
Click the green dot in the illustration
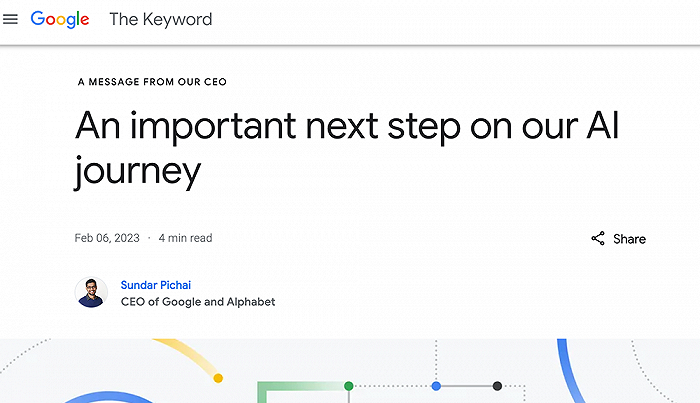349,385
